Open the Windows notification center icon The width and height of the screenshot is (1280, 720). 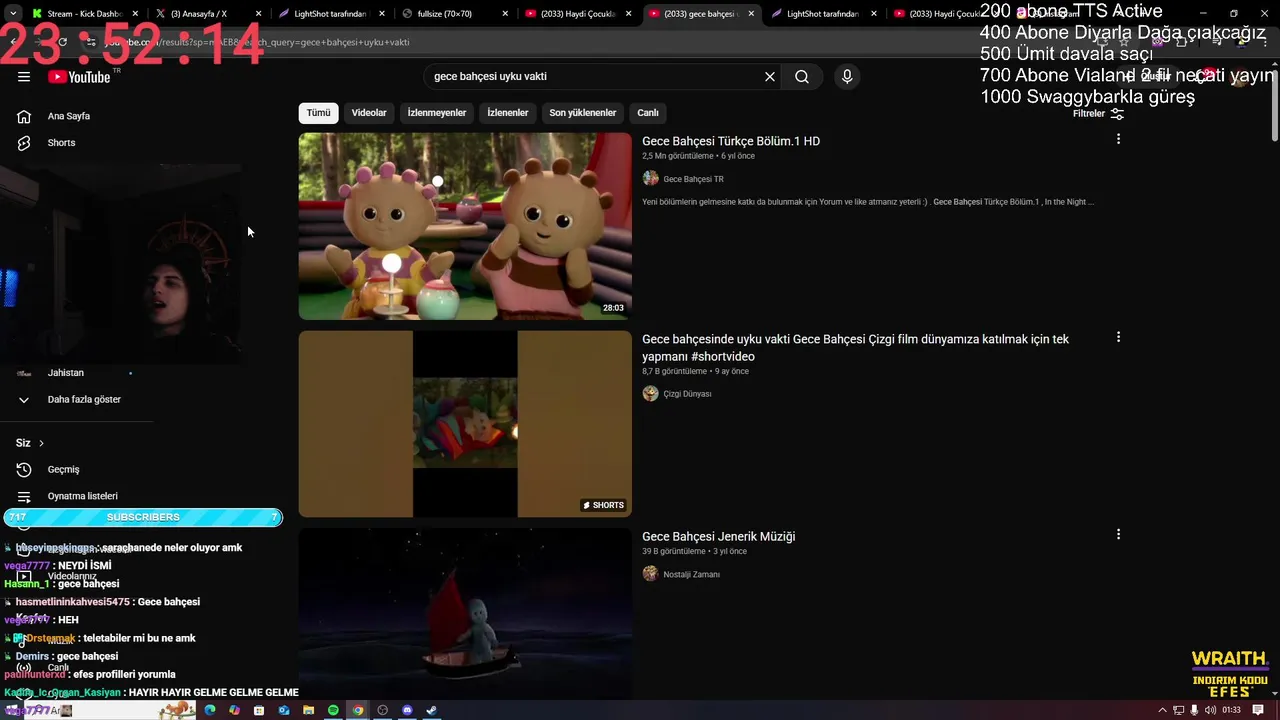(x=1258, y=710)
